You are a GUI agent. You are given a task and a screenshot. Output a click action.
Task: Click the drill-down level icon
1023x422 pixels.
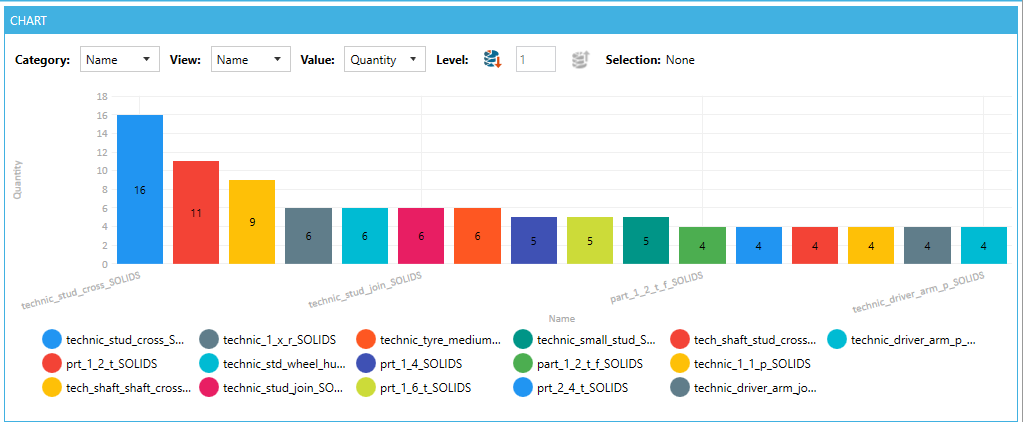click(x=491, y=60)
